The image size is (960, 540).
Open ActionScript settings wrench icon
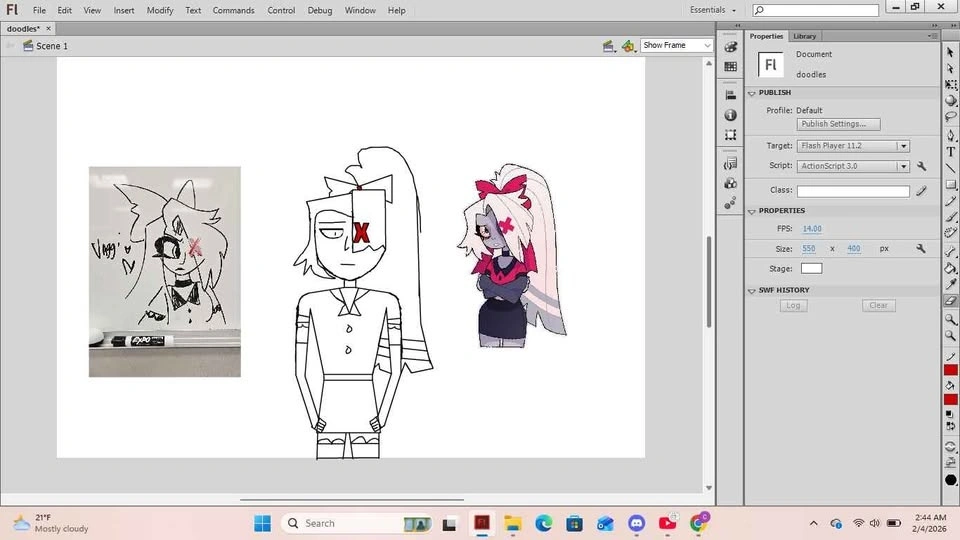click(921, 166)
